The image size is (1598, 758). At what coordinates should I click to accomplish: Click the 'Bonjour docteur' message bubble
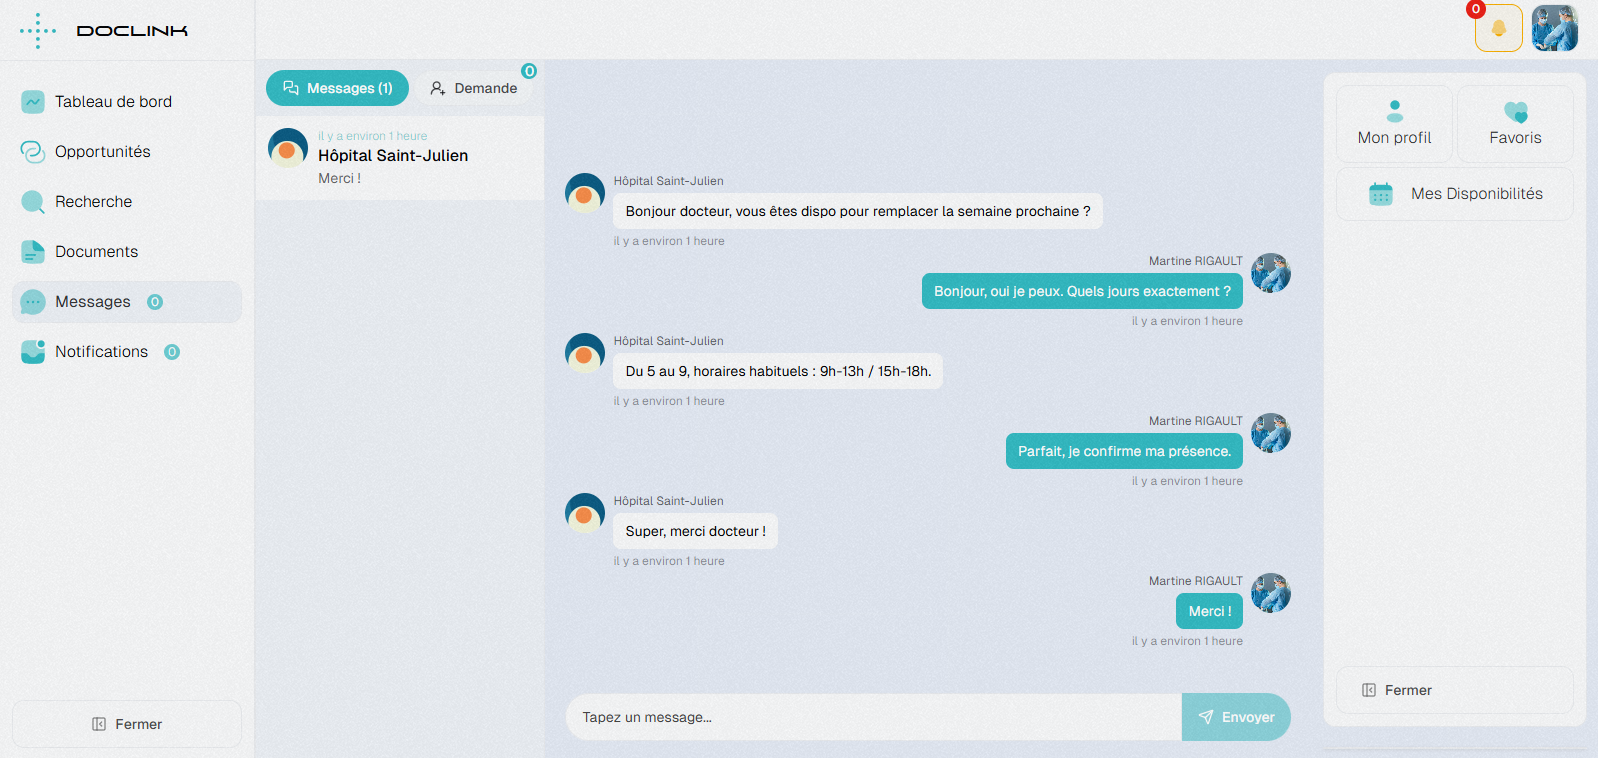pos(858,211)
